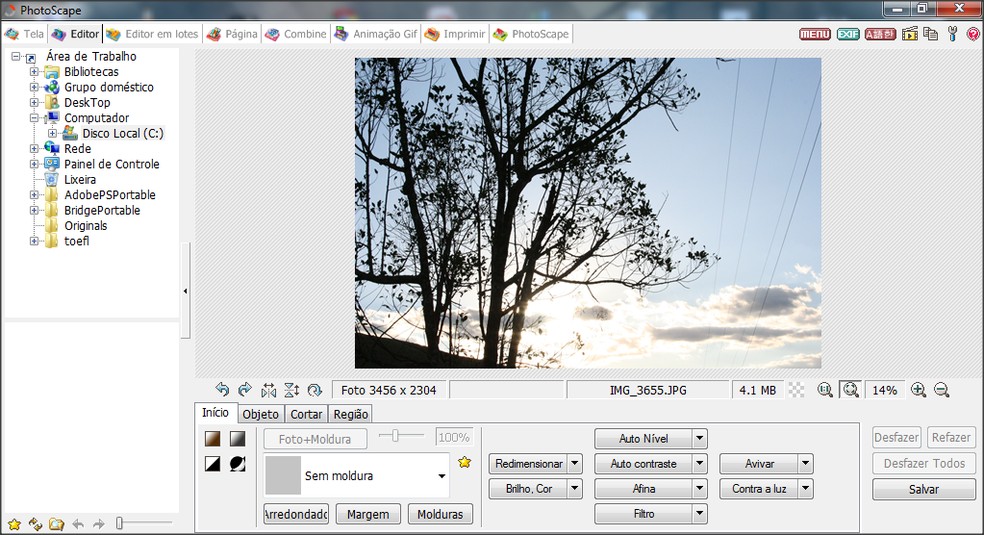The image size is (984, 535).
Task: Select the Originals folder
Action: 85,226
